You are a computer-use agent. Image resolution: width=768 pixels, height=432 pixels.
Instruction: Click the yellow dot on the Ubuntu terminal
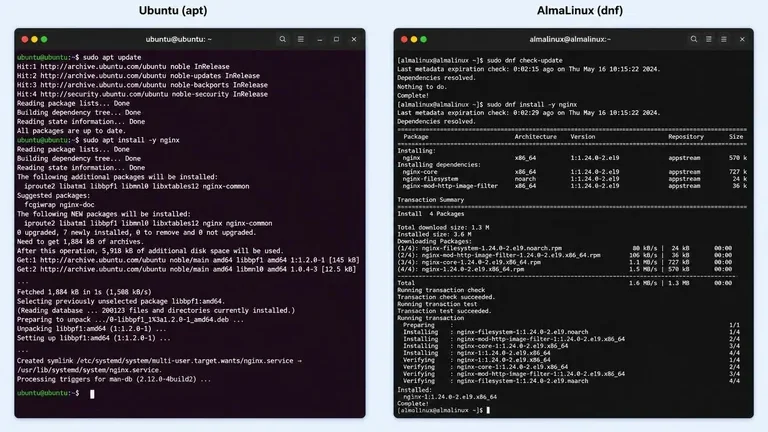34,39
